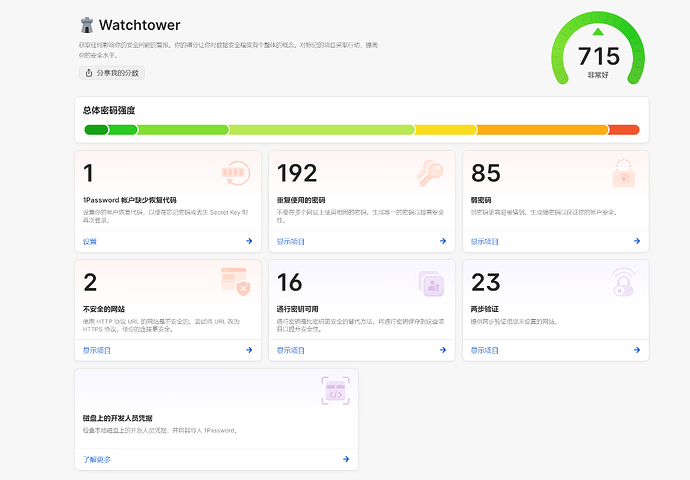Click the arrow on the 16 passkeys card
The width and height of the screenshot is (690, 480).
coord(443,350)
